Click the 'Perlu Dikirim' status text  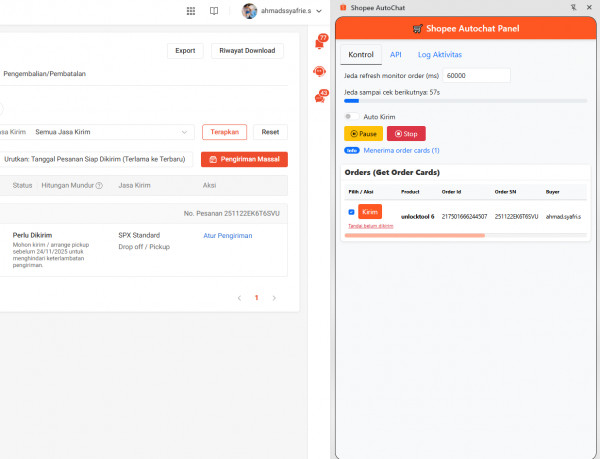pos(32,235)
